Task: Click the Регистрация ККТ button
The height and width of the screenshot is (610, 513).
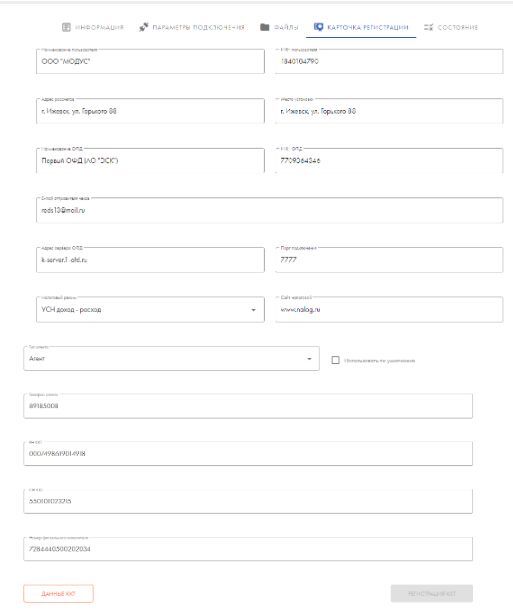Action: click(x=432, y=594)
